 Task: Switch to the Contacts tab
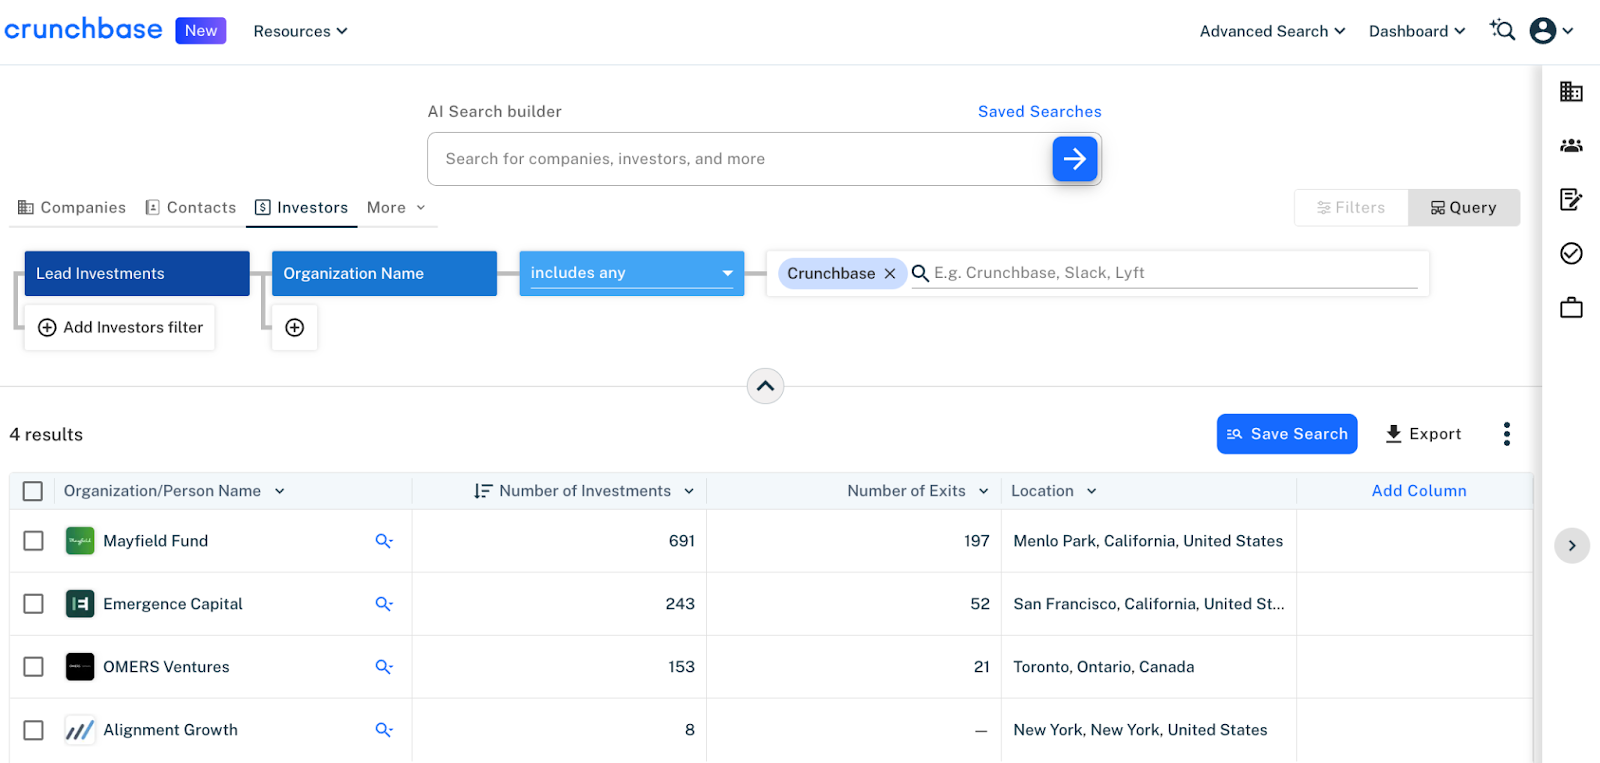pos(191,208)
